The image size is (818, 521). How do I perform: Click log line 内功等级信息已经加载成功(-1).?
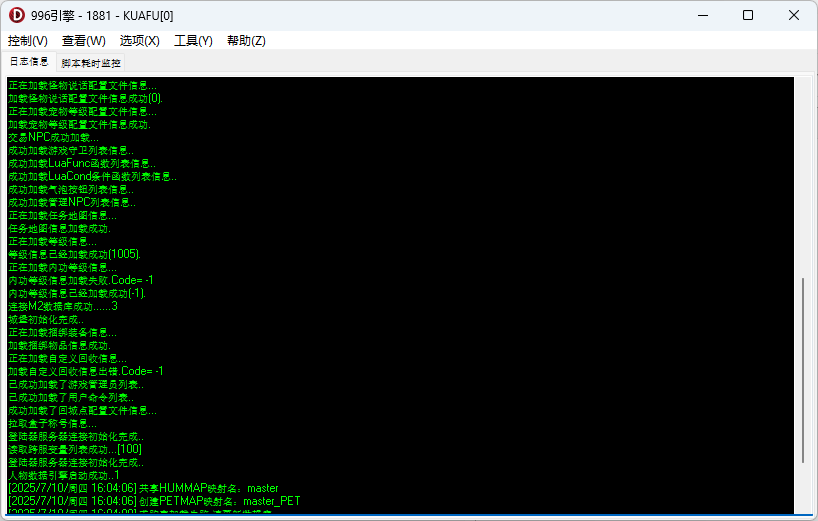point(77,294)
